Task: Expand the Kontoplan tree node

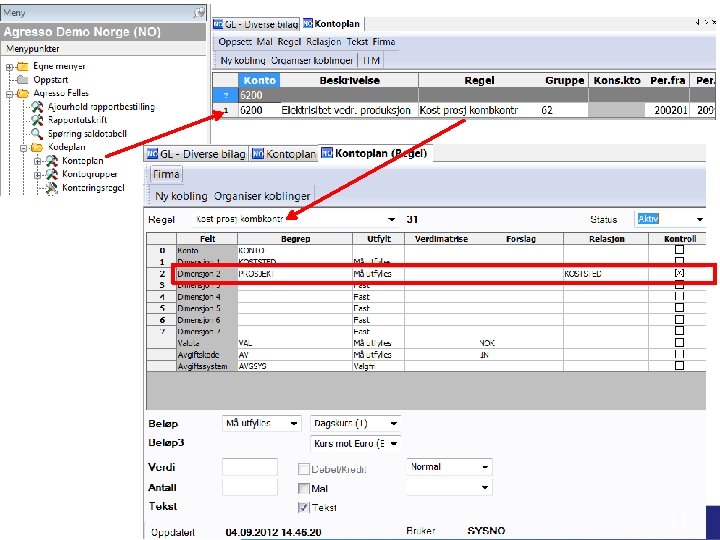Action: point(38,161)
